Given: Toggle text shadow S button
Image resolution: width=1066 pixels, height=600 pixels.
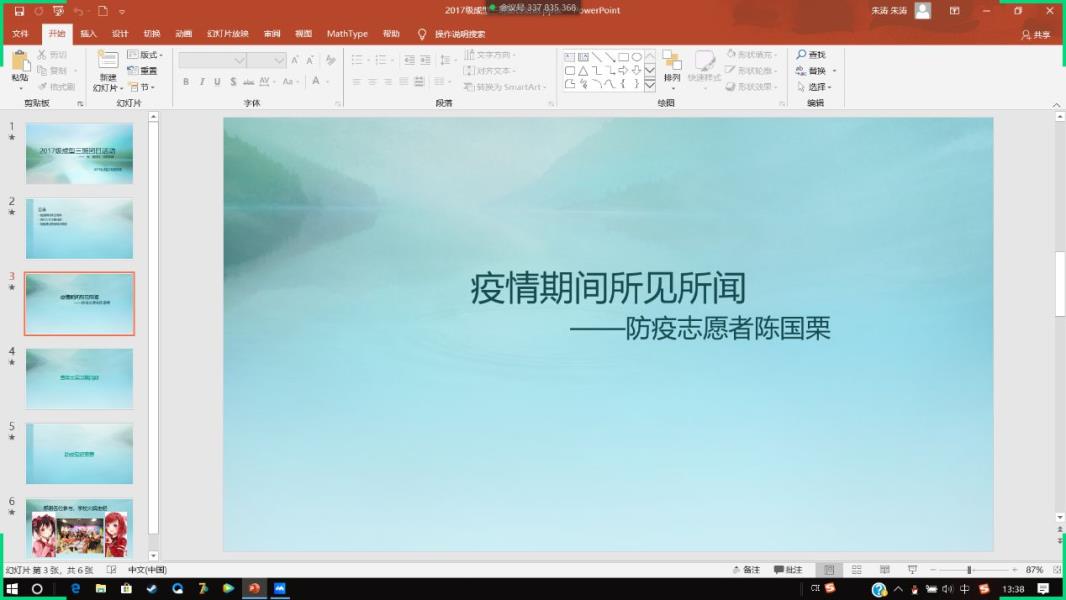Looking at the screenshot, I should (233, 82).
